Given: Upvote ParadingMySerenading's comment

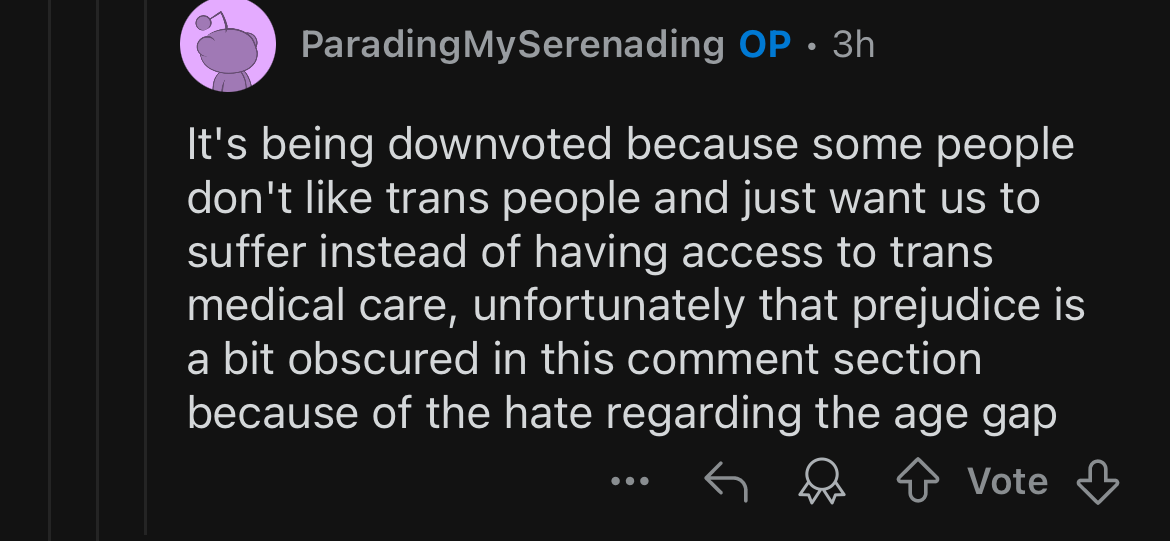Looking at the screenshot, I should coord(917,482).
